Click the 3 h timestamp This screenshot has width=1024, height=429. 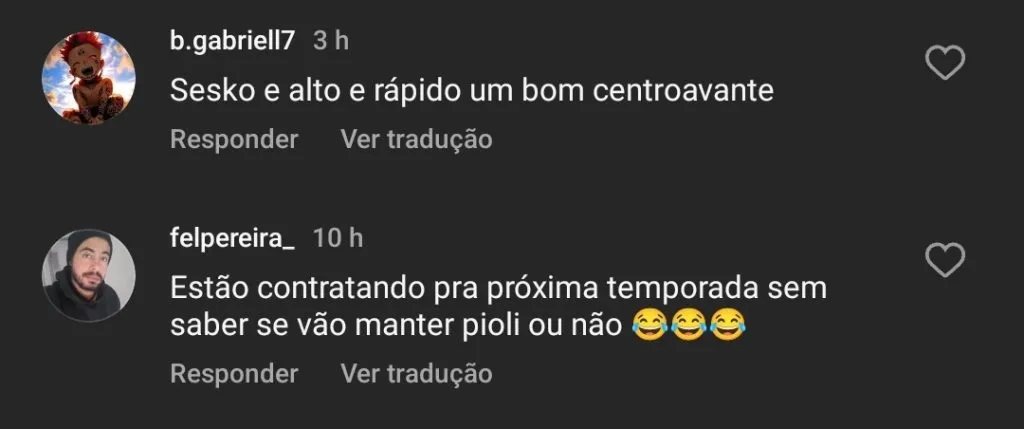point(330,41)
